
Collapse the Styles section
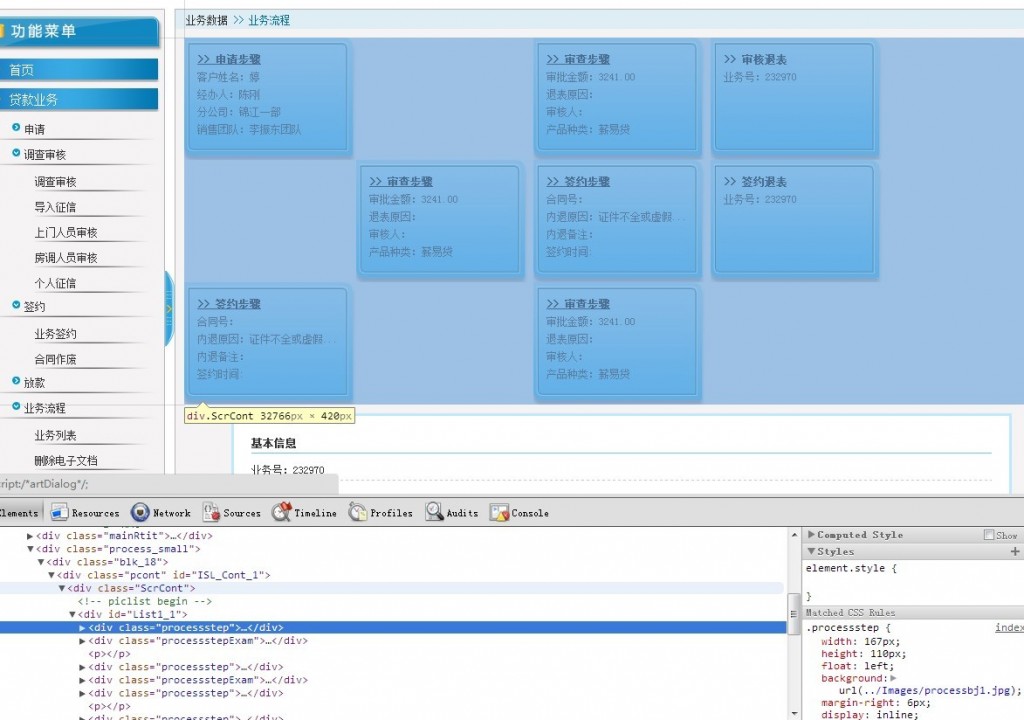pos(811,551)
